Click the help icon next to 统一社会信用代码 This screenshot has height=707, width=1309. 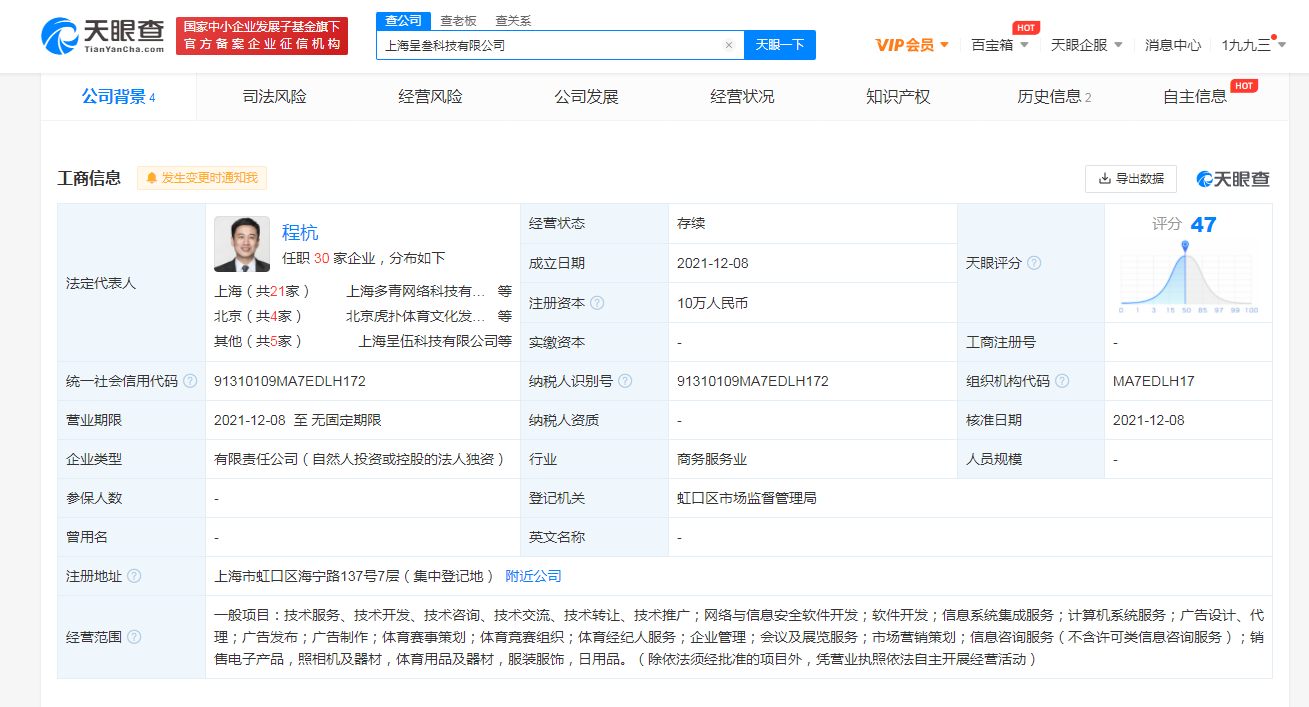pyautogui.click(x=190, y=381)
